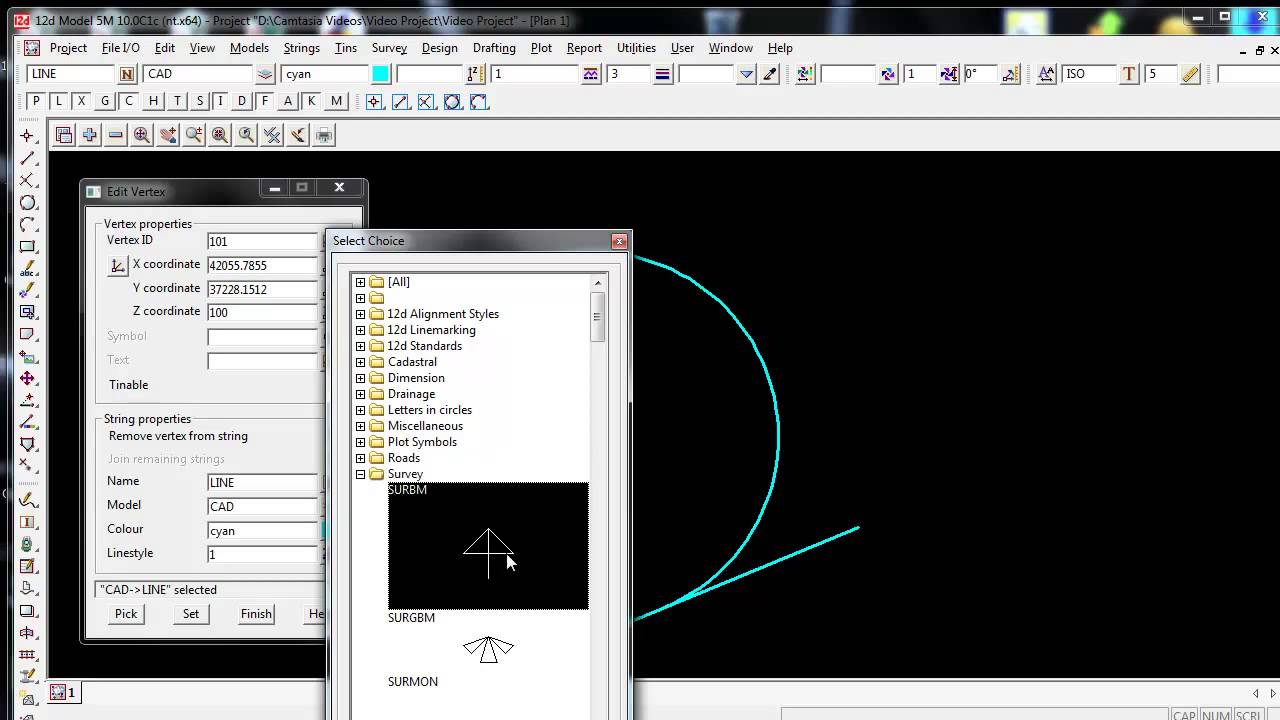Select the create line tool in left toolbar
Image resolution: width=1280 pixels, height=720 pixels.
tap(28, 158)
